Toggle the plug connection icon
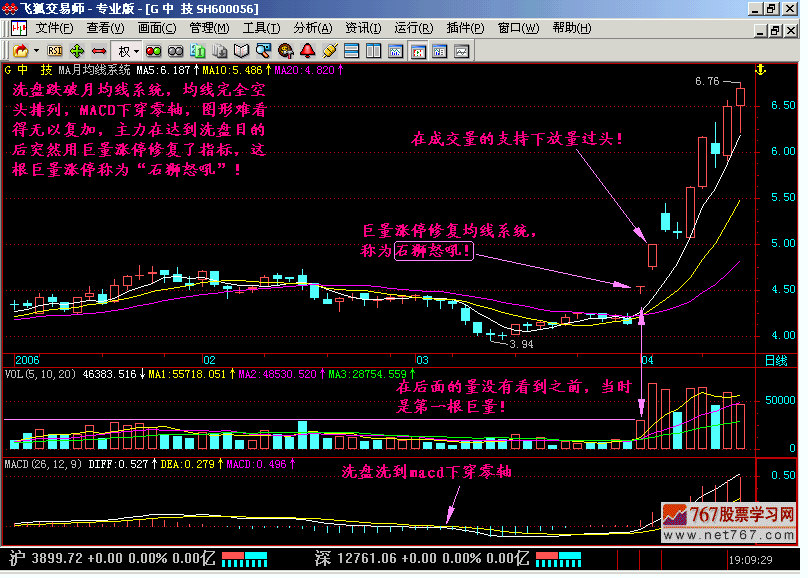Screen dimensions: 808x578 [329, 50]
